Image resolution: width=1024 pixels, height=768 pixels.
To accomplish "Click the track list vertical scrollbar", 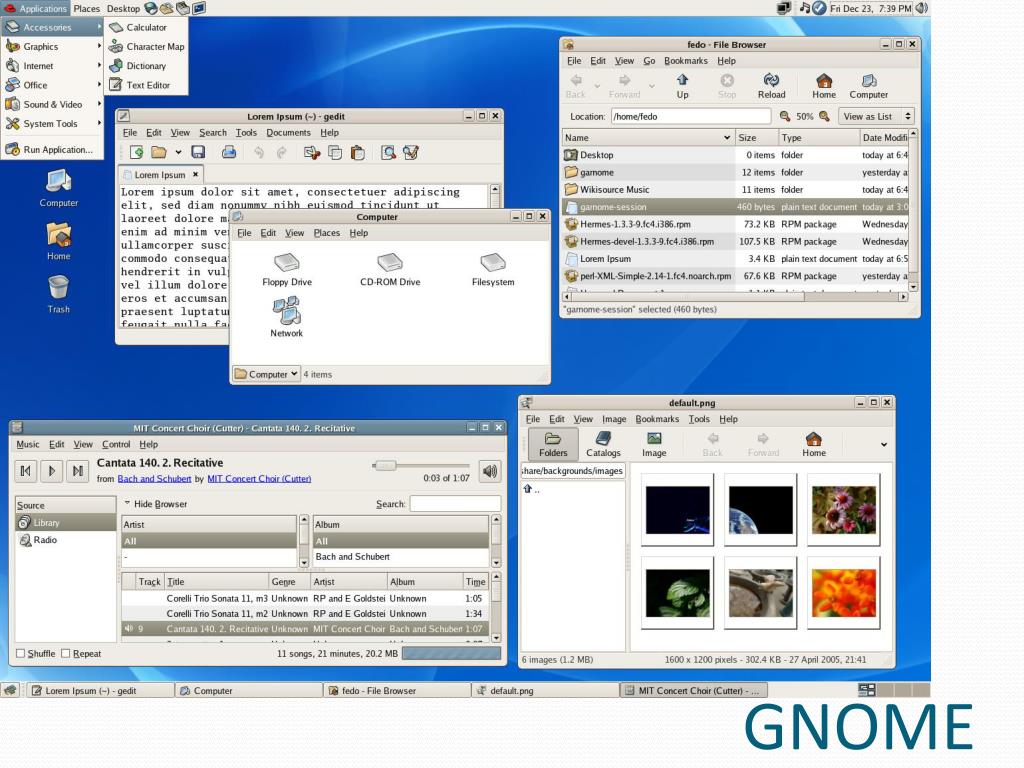I will [x=496, y=607].
